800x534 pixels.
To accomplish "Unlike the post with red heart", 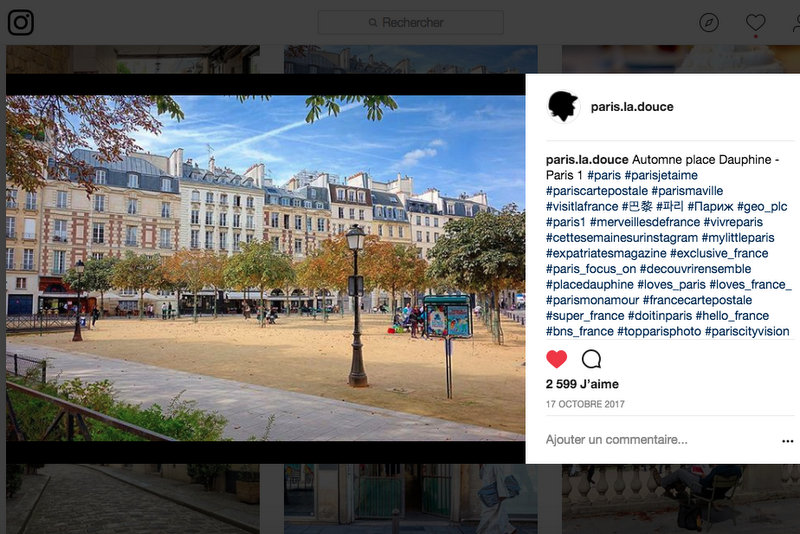I will [x=556, y=359].
